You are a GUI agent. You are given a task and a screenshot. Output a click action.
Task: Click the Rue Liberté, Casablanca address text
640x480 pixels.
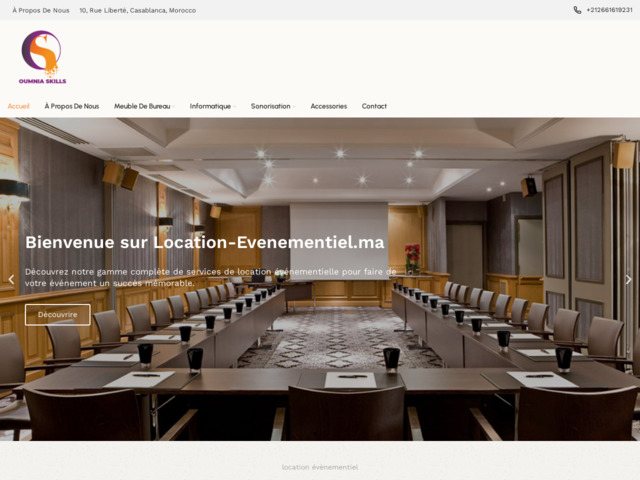tap(137, 10)
